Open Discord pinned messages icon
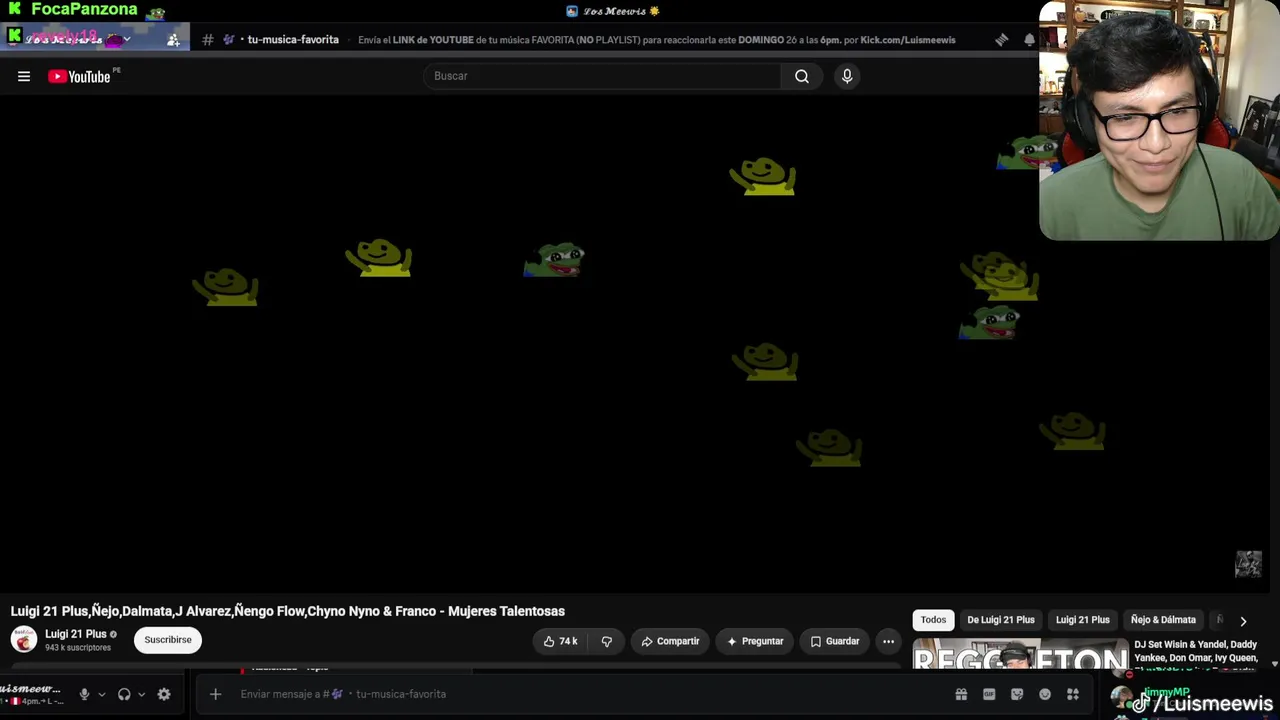 (x=1001, y=40)
